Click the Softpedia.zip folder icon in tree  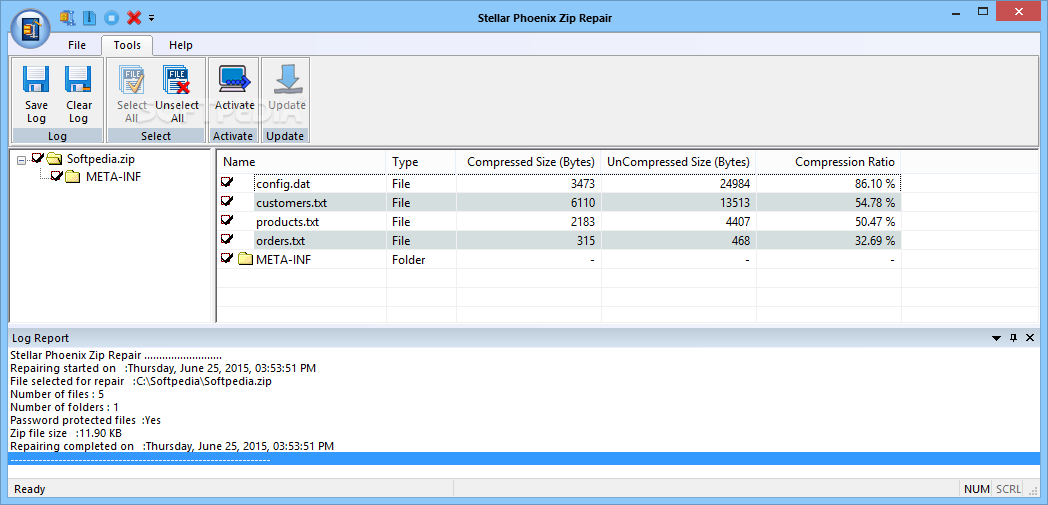point(54,159)
